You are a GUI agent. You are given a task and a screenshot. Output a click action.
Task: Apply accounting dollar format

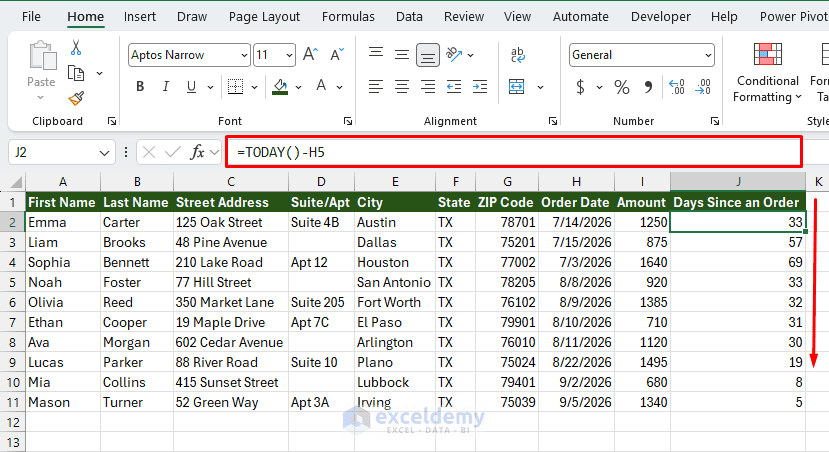(580, 87)
